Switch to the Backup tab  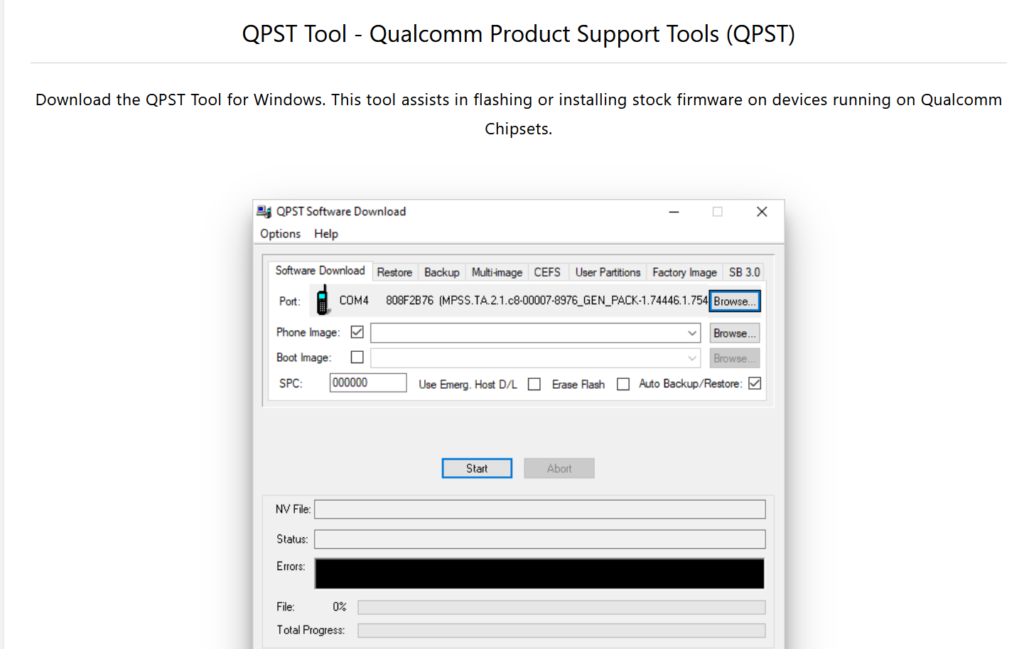point(441,272)
